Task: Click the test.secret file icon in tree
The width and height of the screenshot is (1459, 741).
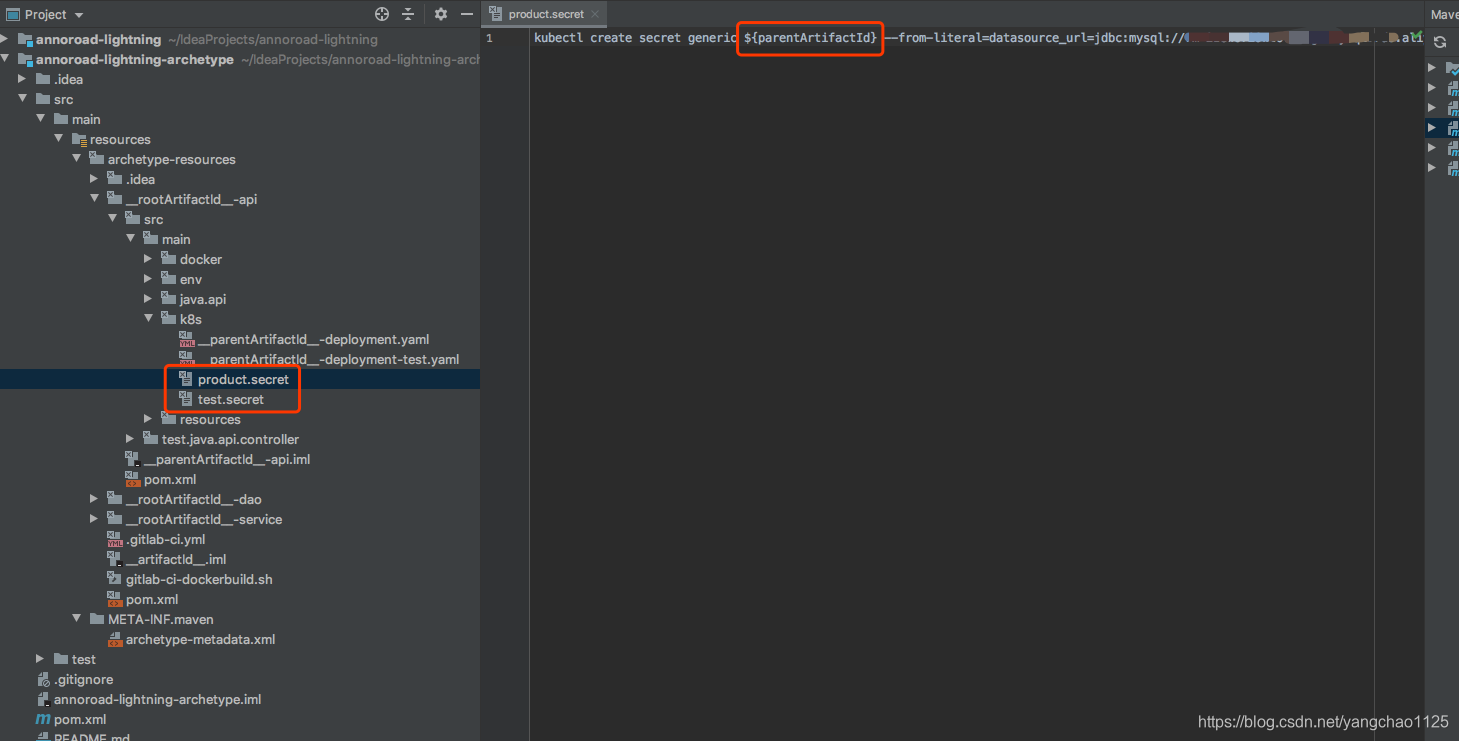Action: 186,399
